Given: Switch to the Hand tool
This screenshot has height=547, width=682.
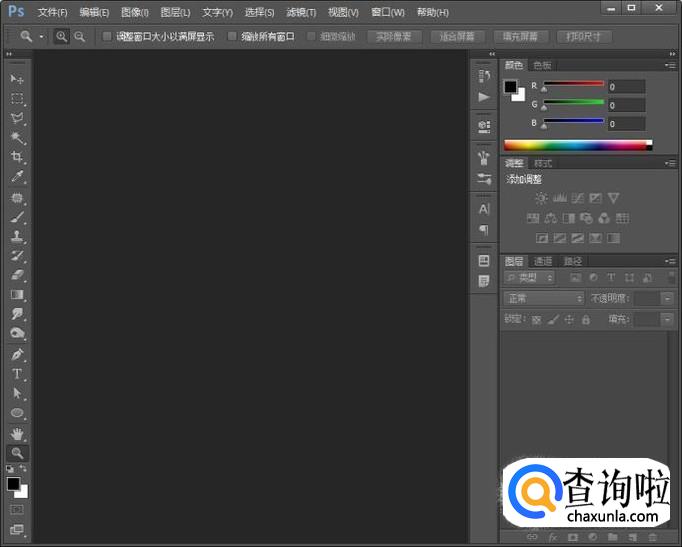Looking at the screenshot, I should pos(17,433).
